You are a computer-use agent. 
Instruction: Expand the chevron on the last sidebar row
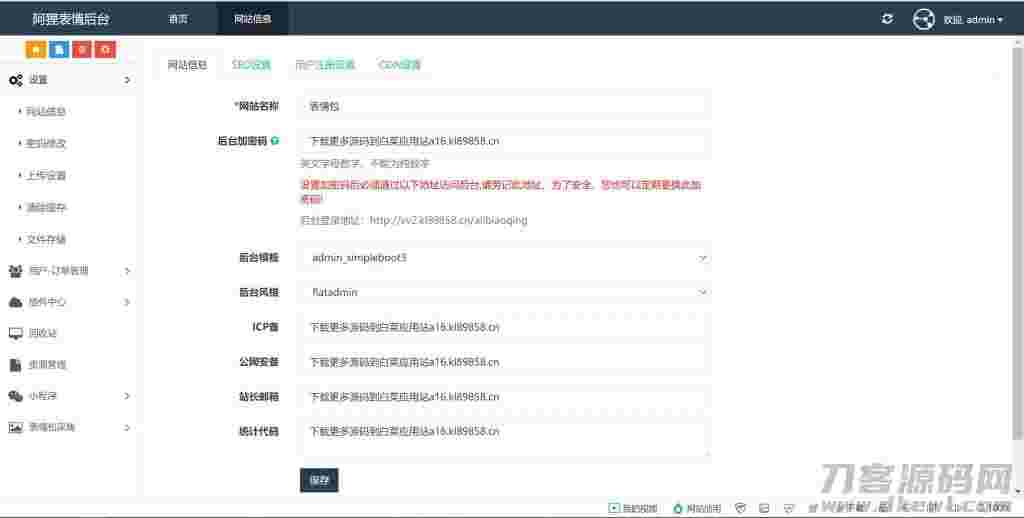pyautogui.click(x=127, y=427)
